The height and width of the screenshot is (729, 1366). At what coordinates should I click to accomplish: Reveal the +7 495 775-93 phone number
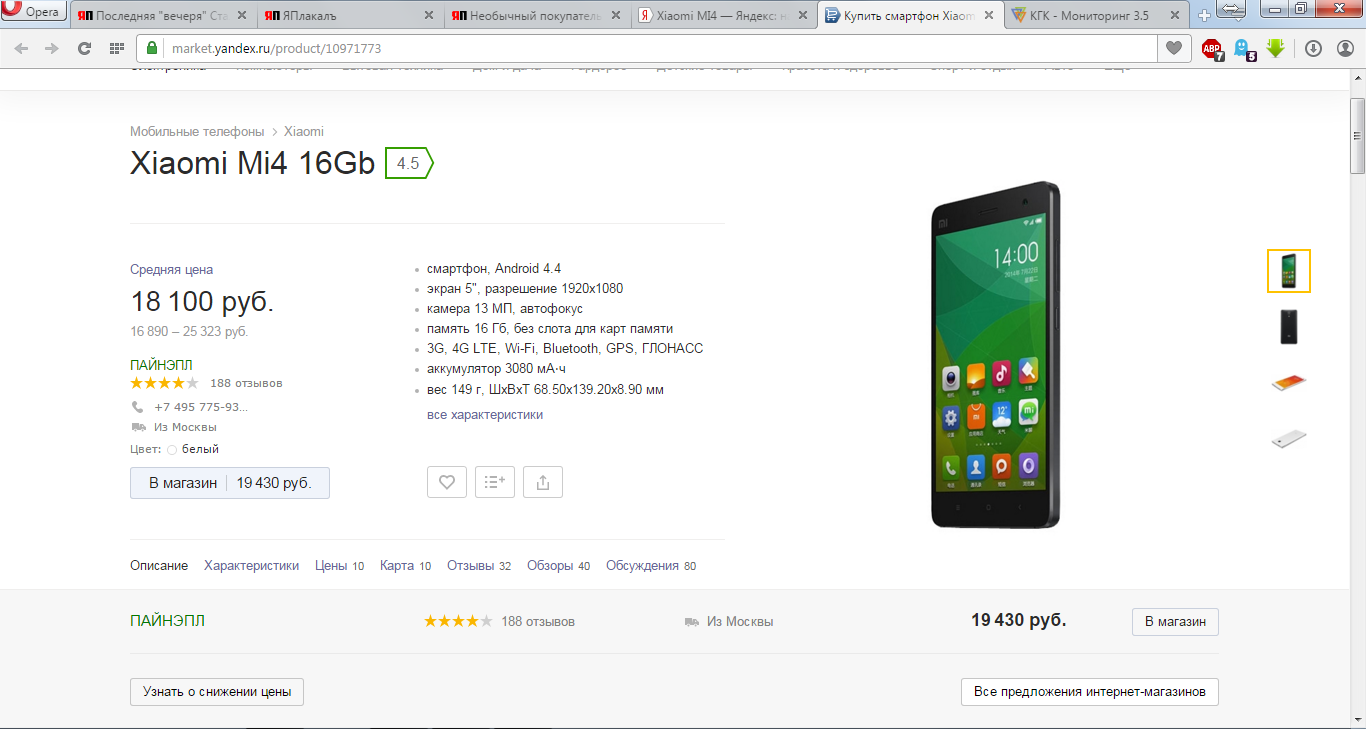tap(201, 407)
